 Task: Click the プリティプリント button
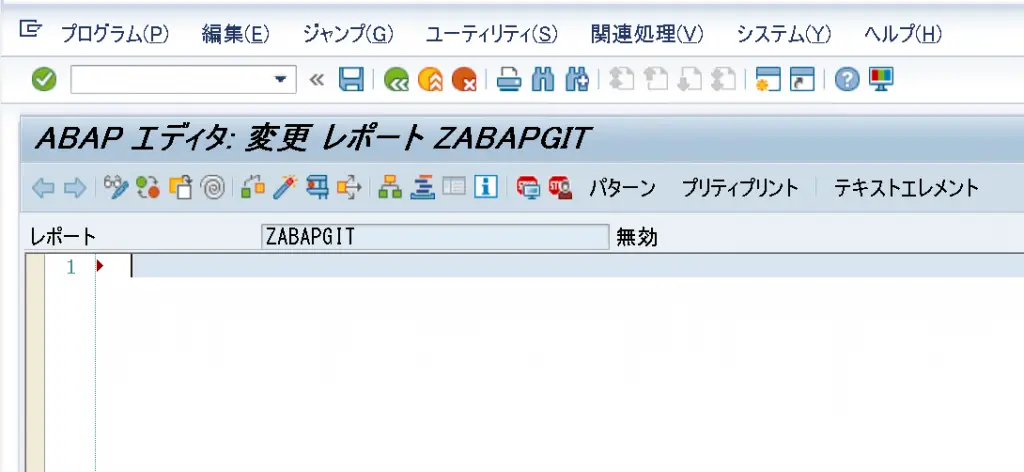tap(740, 189)
